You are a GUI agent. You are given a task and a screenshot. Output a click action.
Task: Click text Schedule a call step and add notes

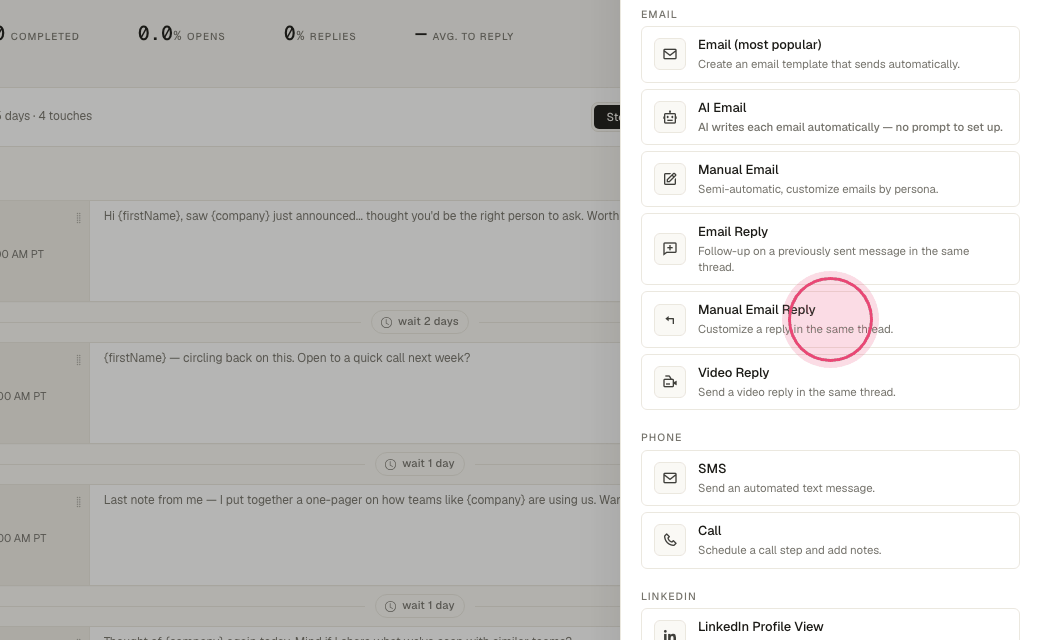coord(789,550)
